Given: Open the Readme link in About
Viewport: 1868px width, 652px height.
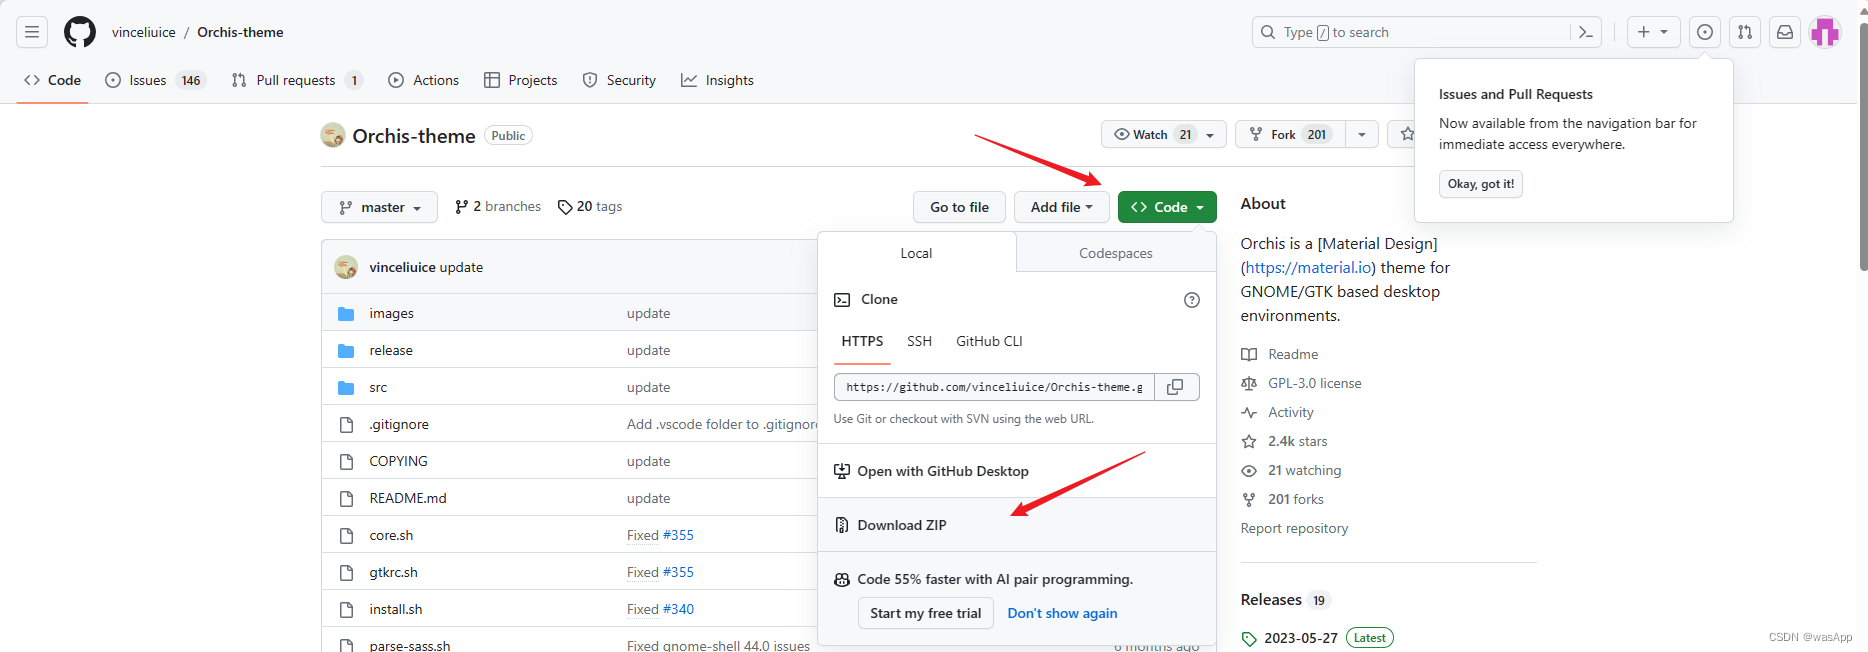Looking at the screenshot, I should pos(1279,354).
